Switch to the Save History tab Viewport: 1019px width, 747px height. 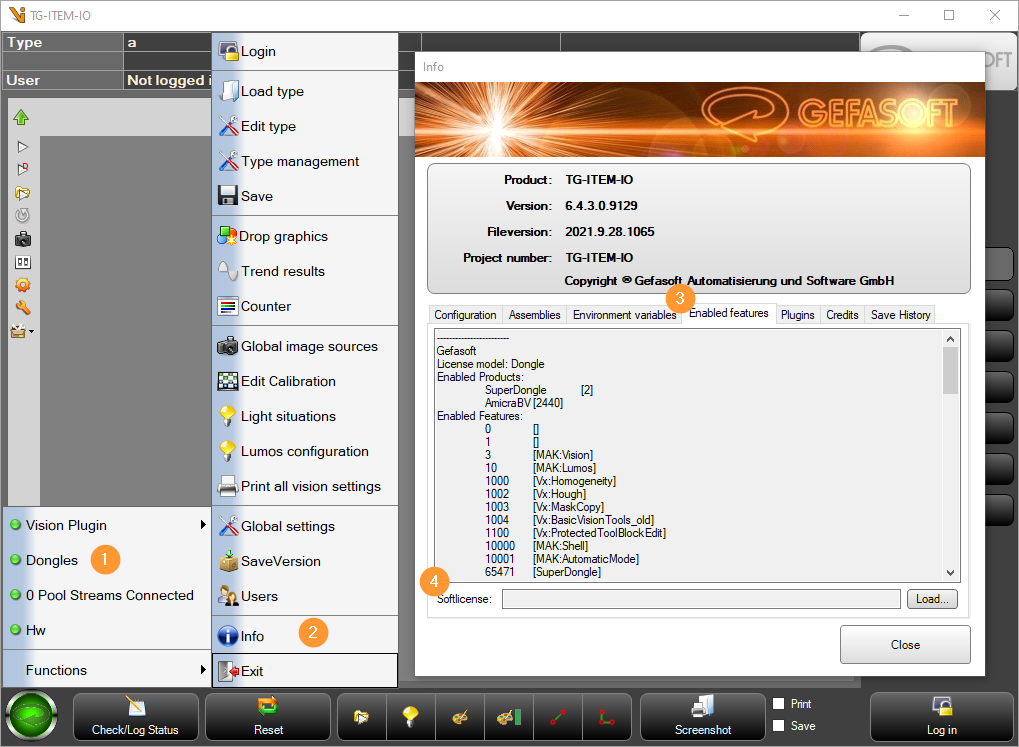(900, 315)
